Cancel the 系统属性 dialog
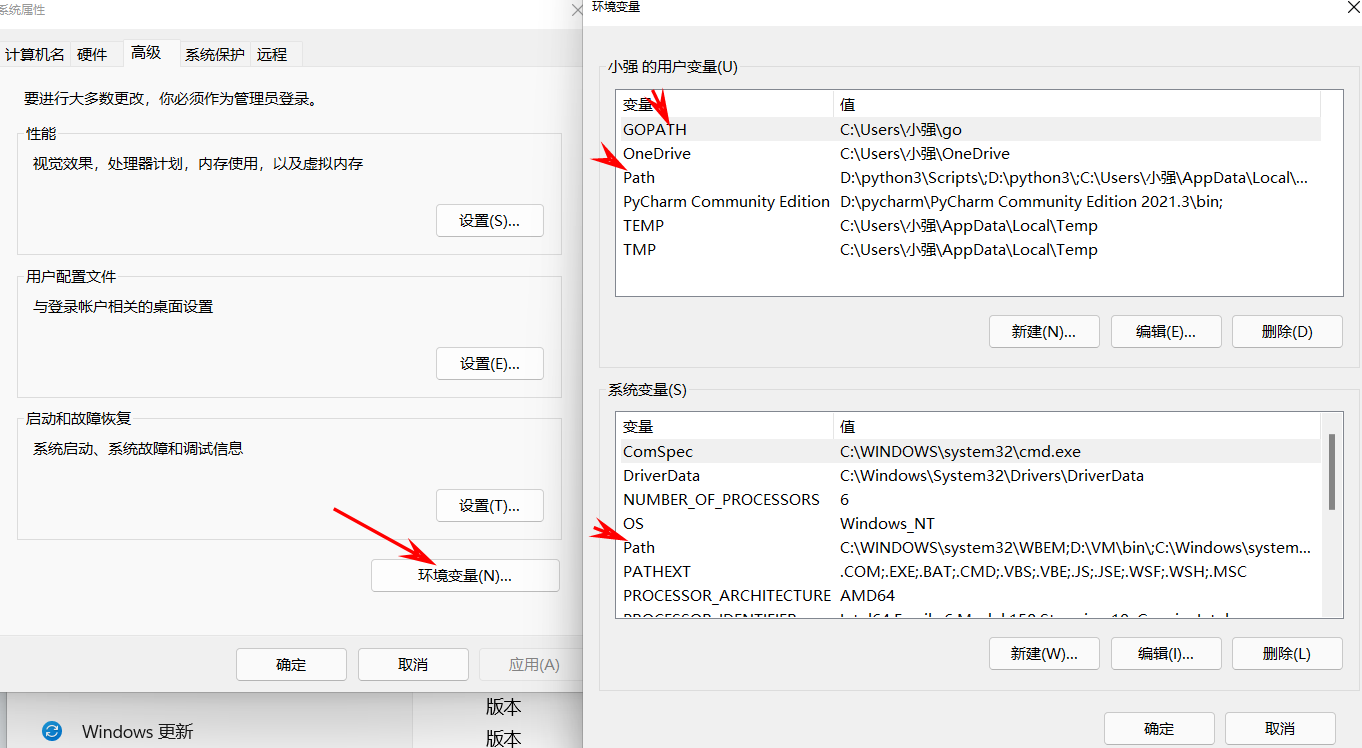Screen dimensions: 1362x748 413,665
